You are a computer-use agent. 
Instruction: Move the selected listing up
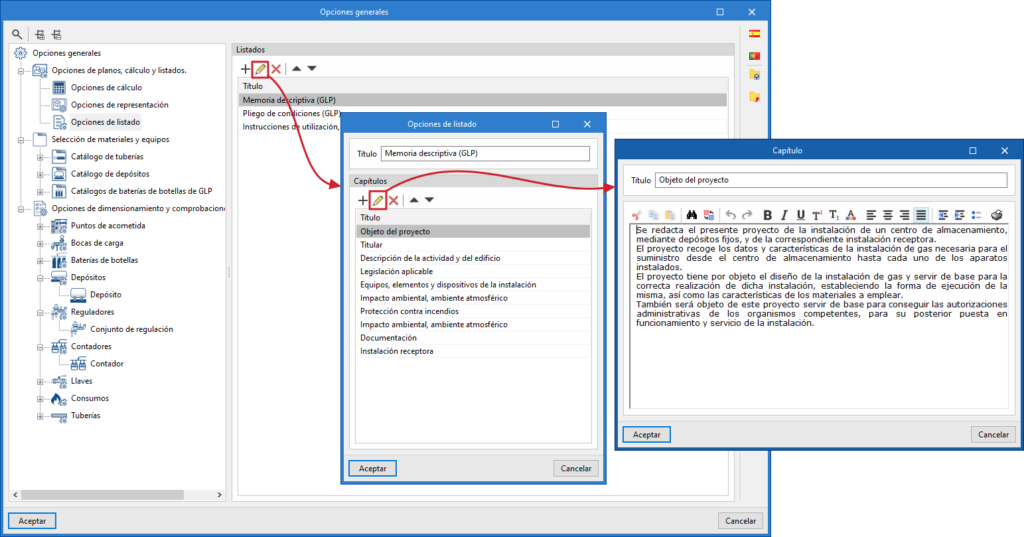tap(296, 69)
